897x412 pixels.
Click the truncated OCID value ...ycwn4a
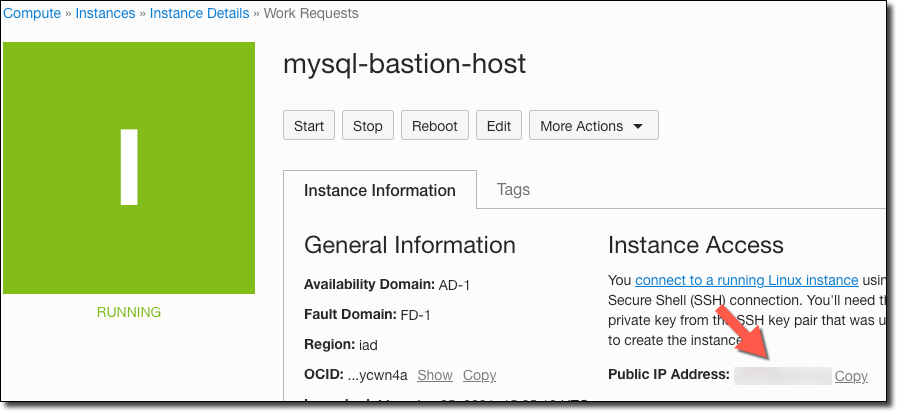pos(377,375)
